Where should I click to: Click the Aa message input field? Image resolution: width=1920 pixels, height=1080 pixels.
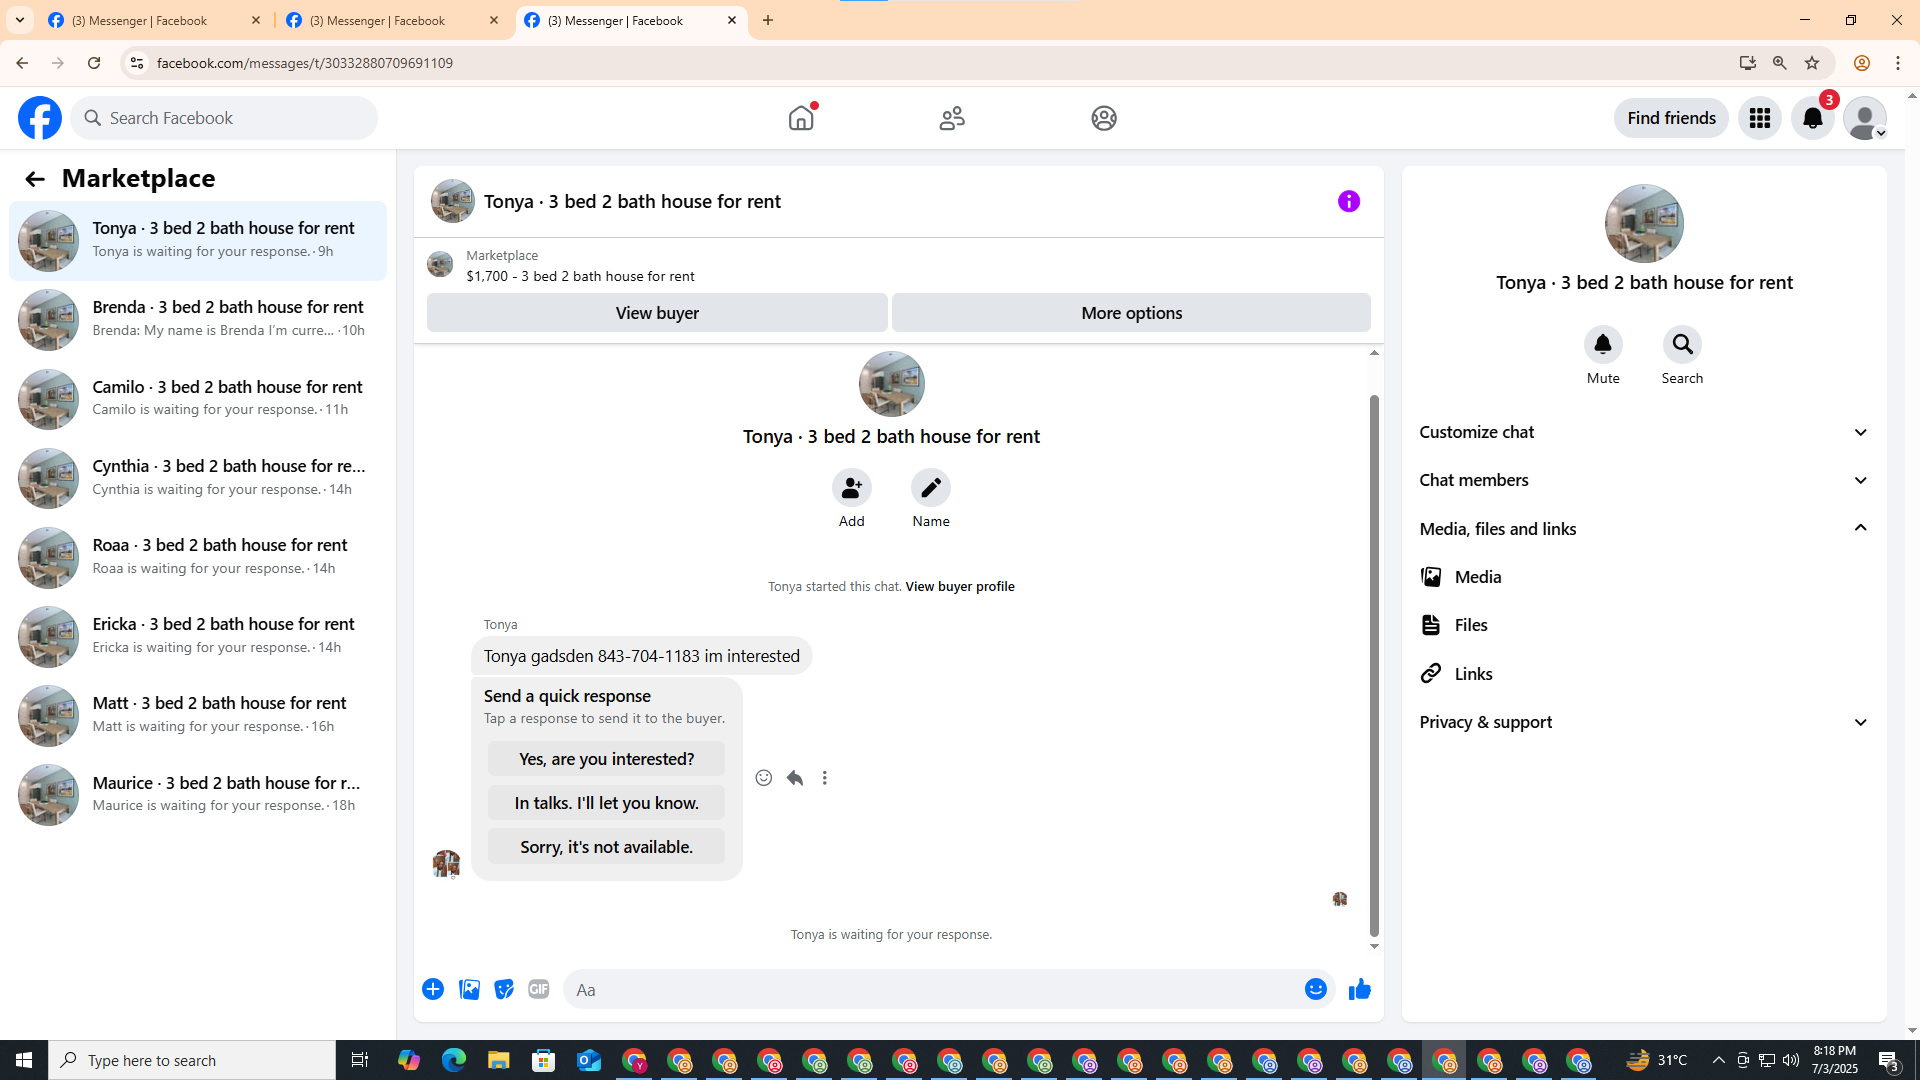(x=930, y=989)
